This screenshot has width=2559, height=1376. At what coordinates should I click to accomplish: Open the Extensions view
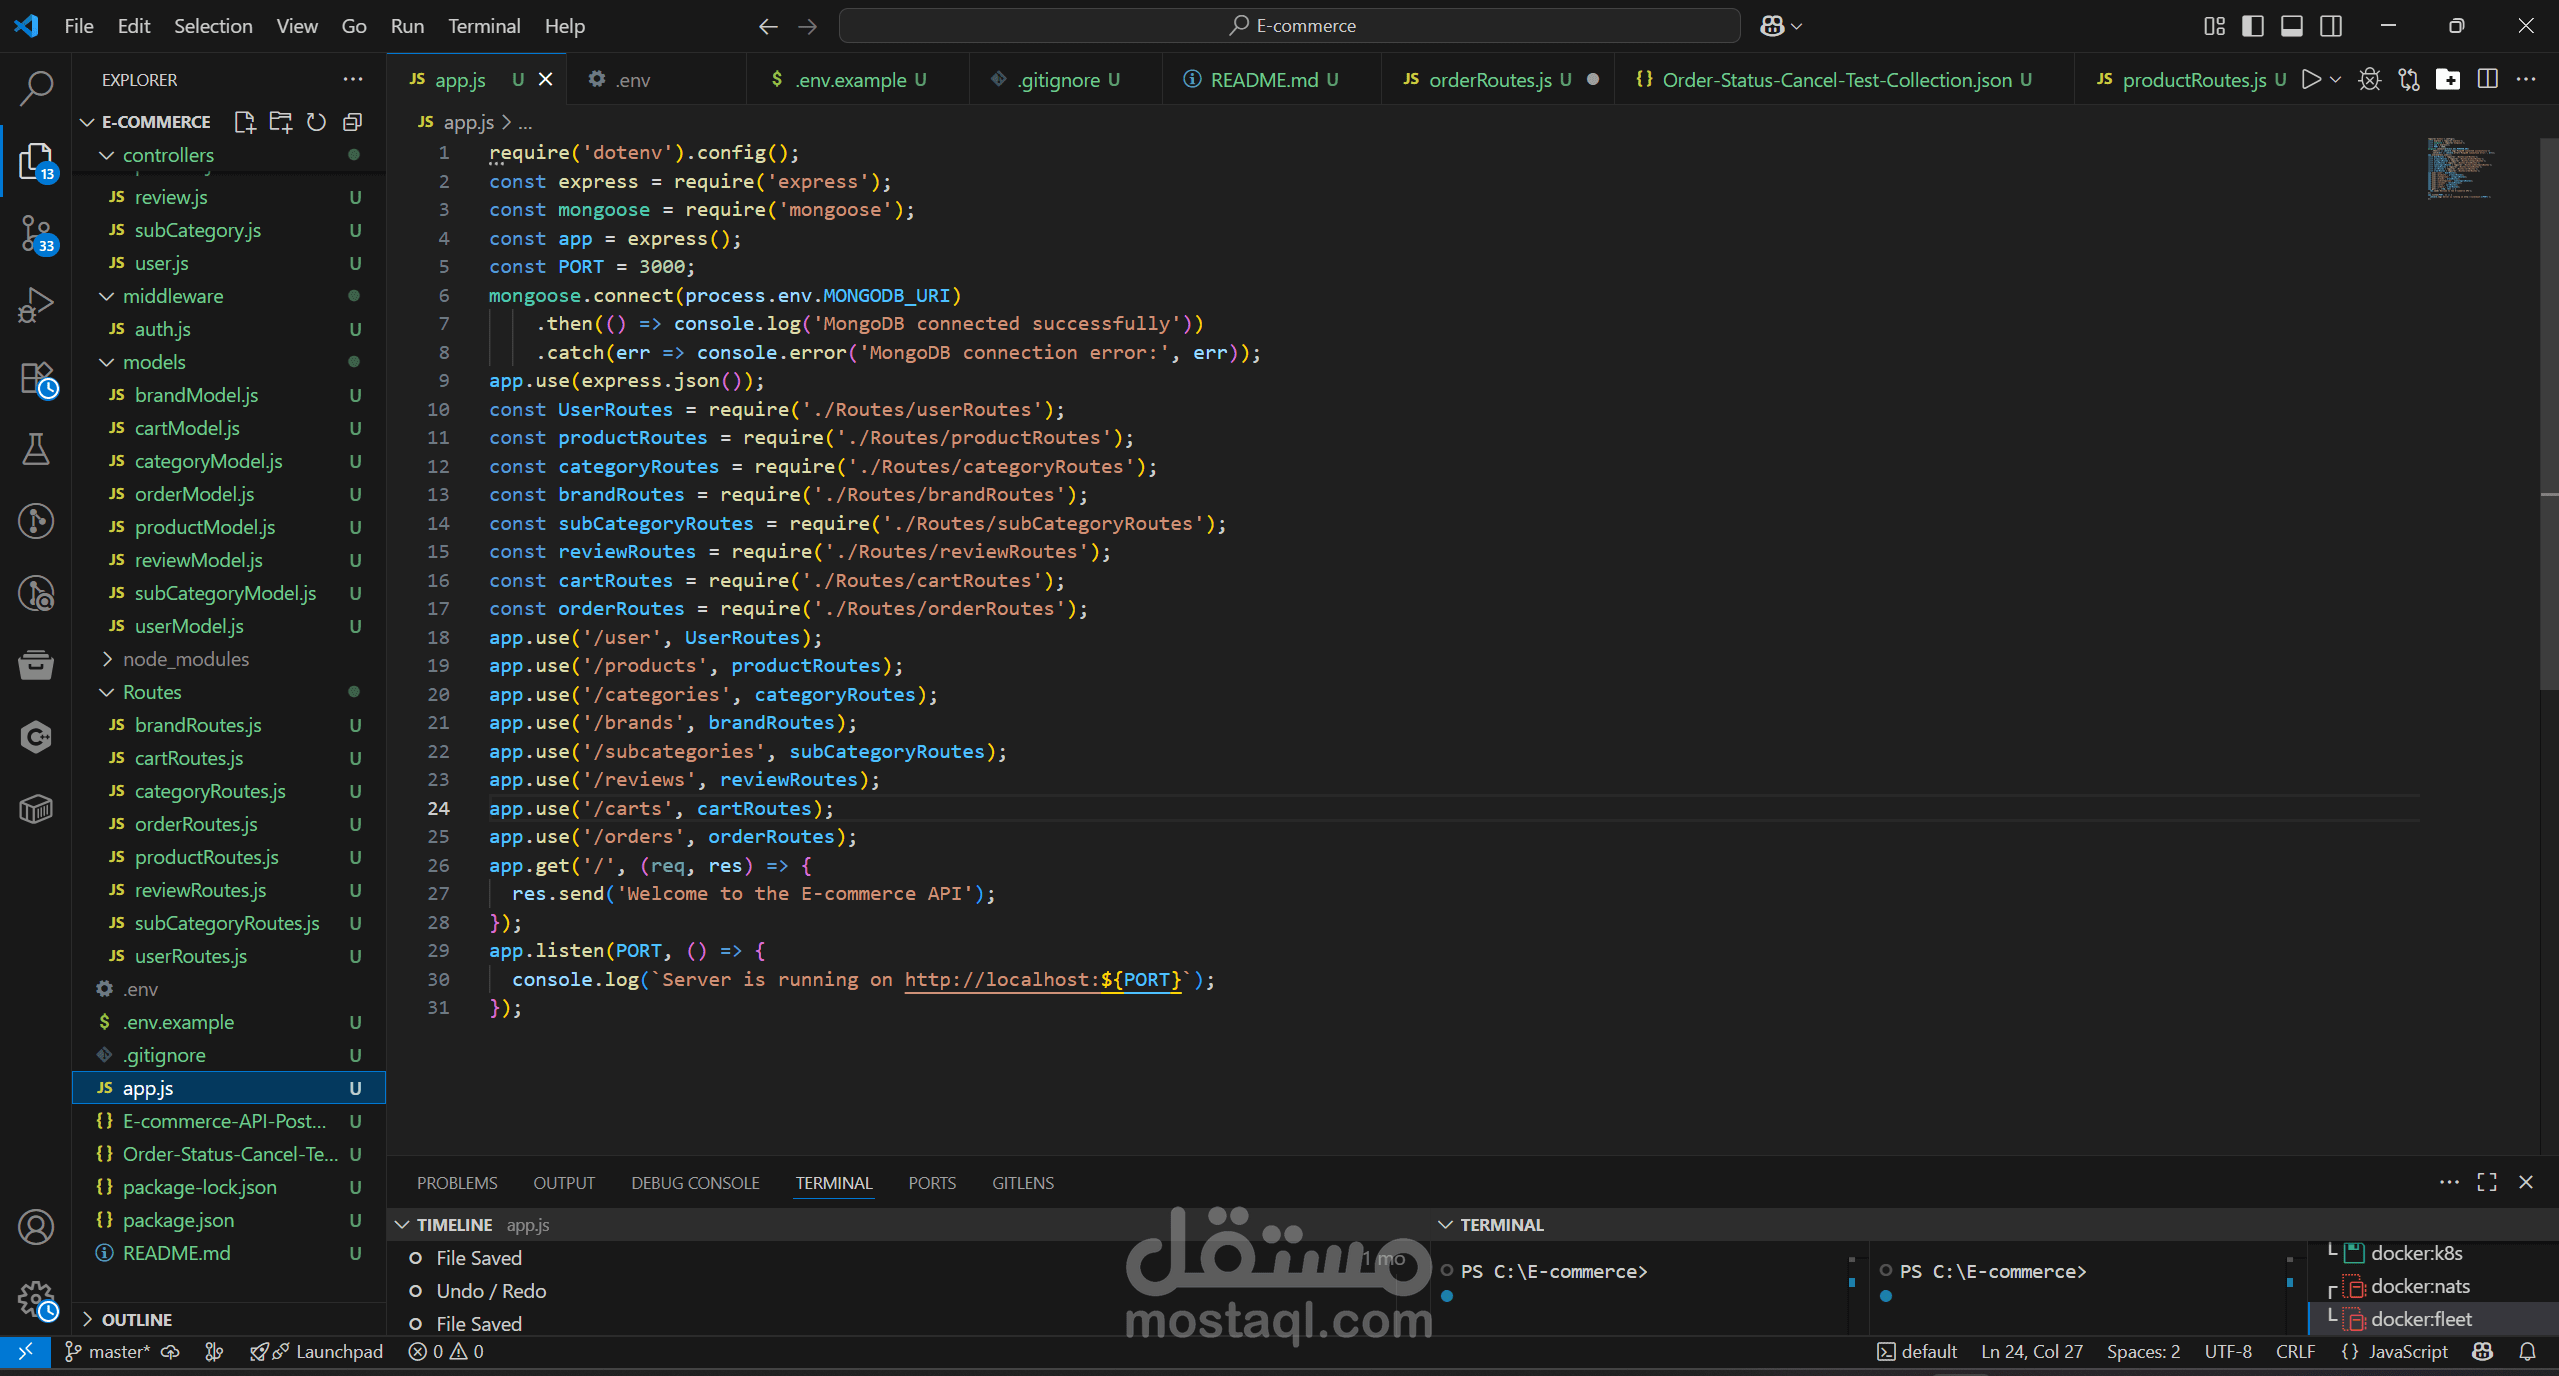(x=36, y=380)
